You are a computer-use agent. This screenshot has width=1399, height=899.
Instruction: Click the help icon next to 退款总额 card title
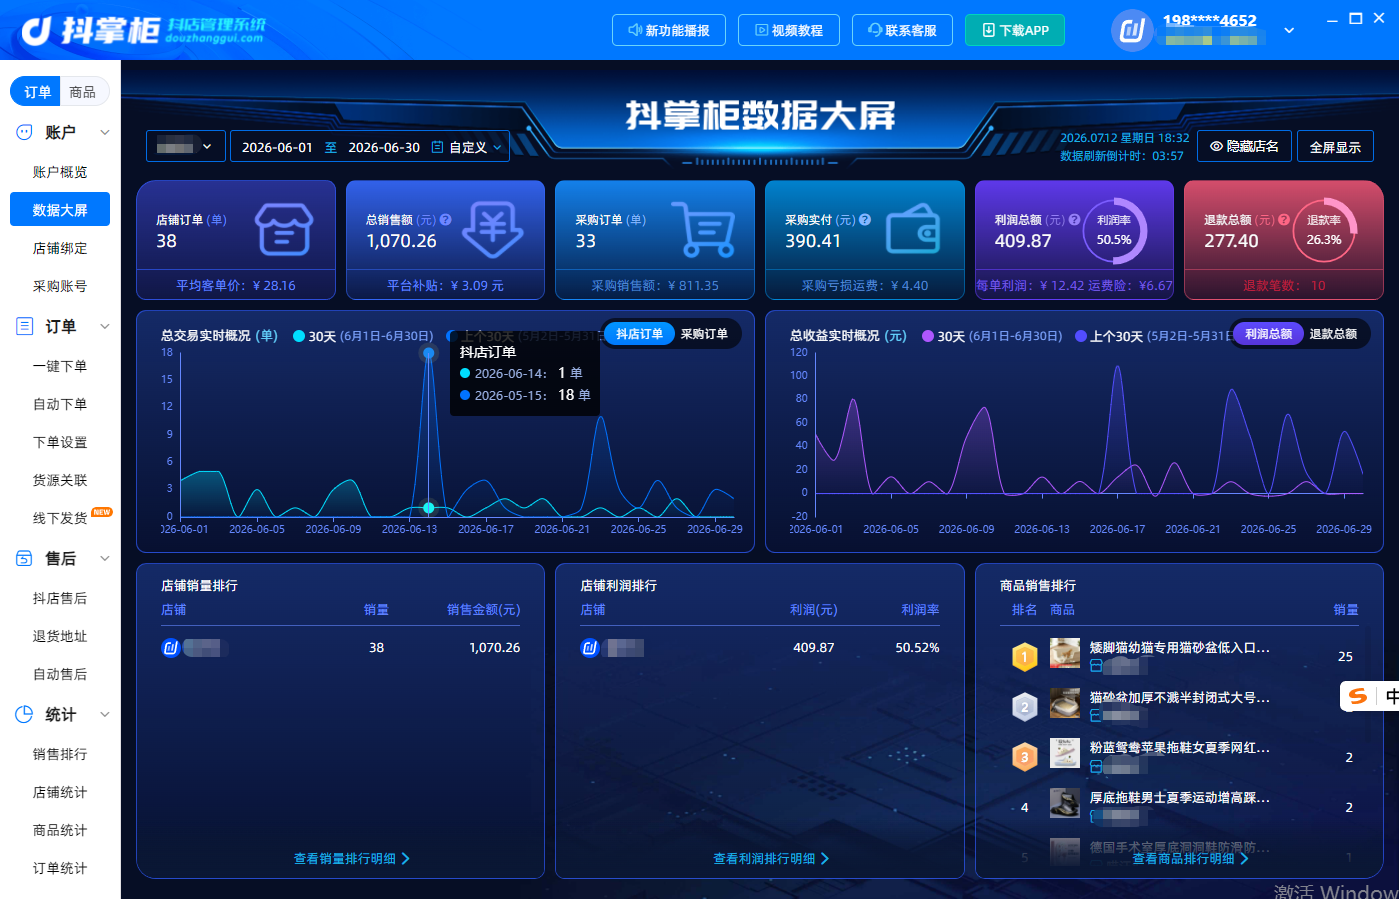(1284, 220)
